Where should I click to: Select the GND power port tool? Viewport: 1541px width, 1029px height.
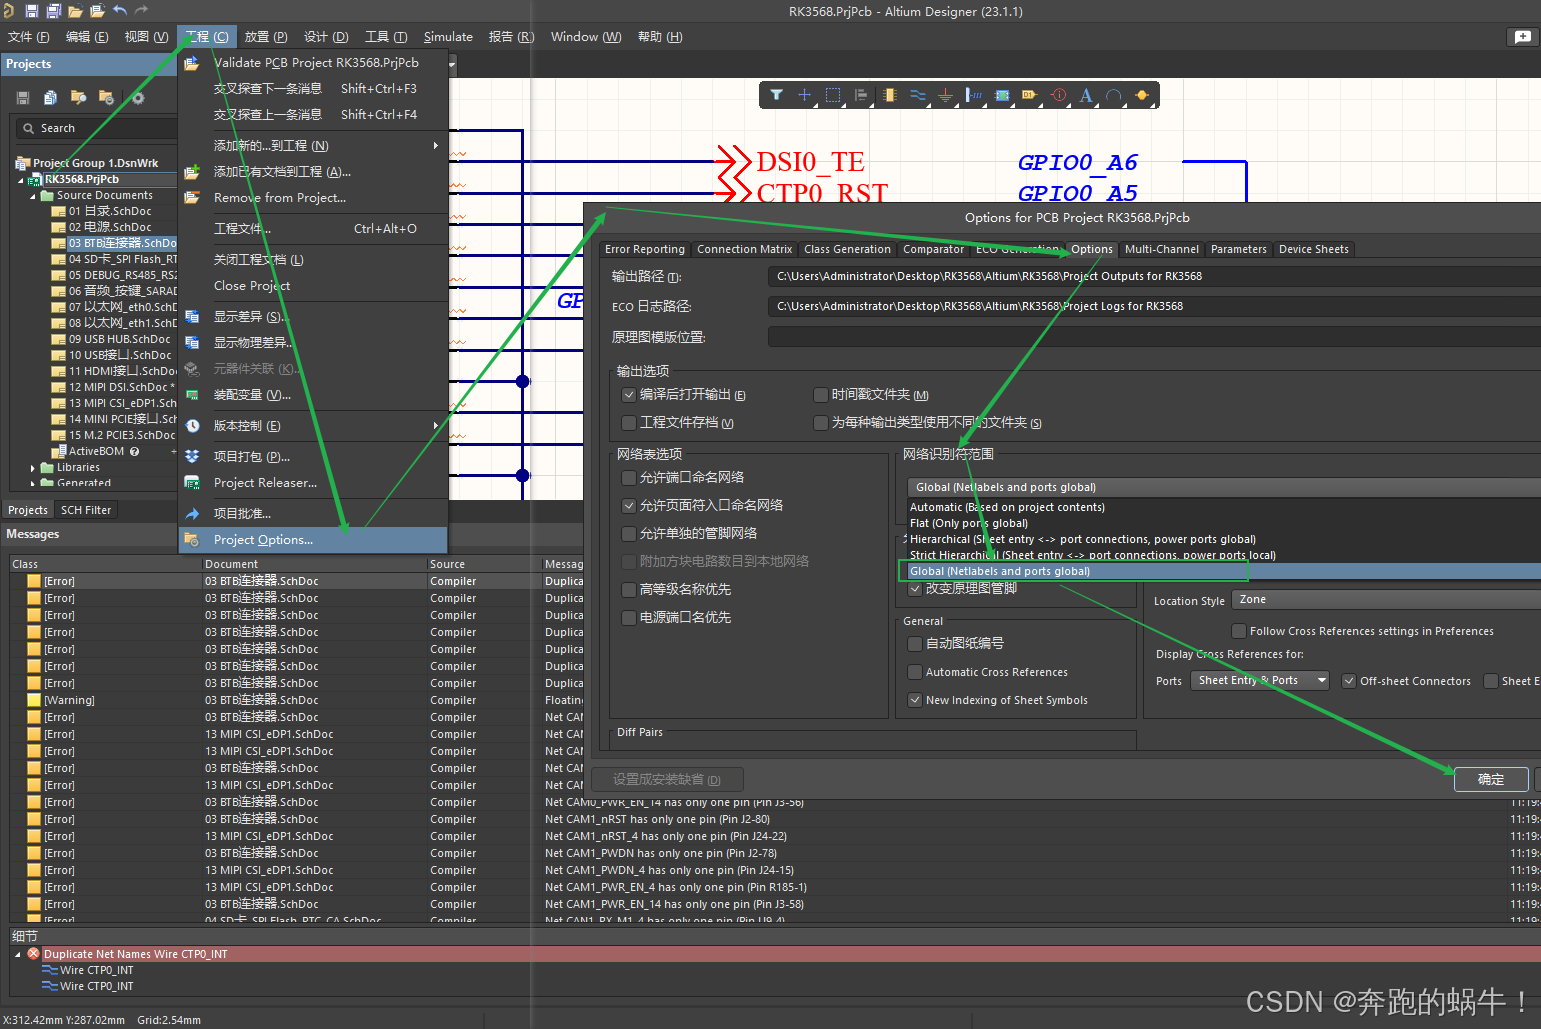tap(945, 95)
